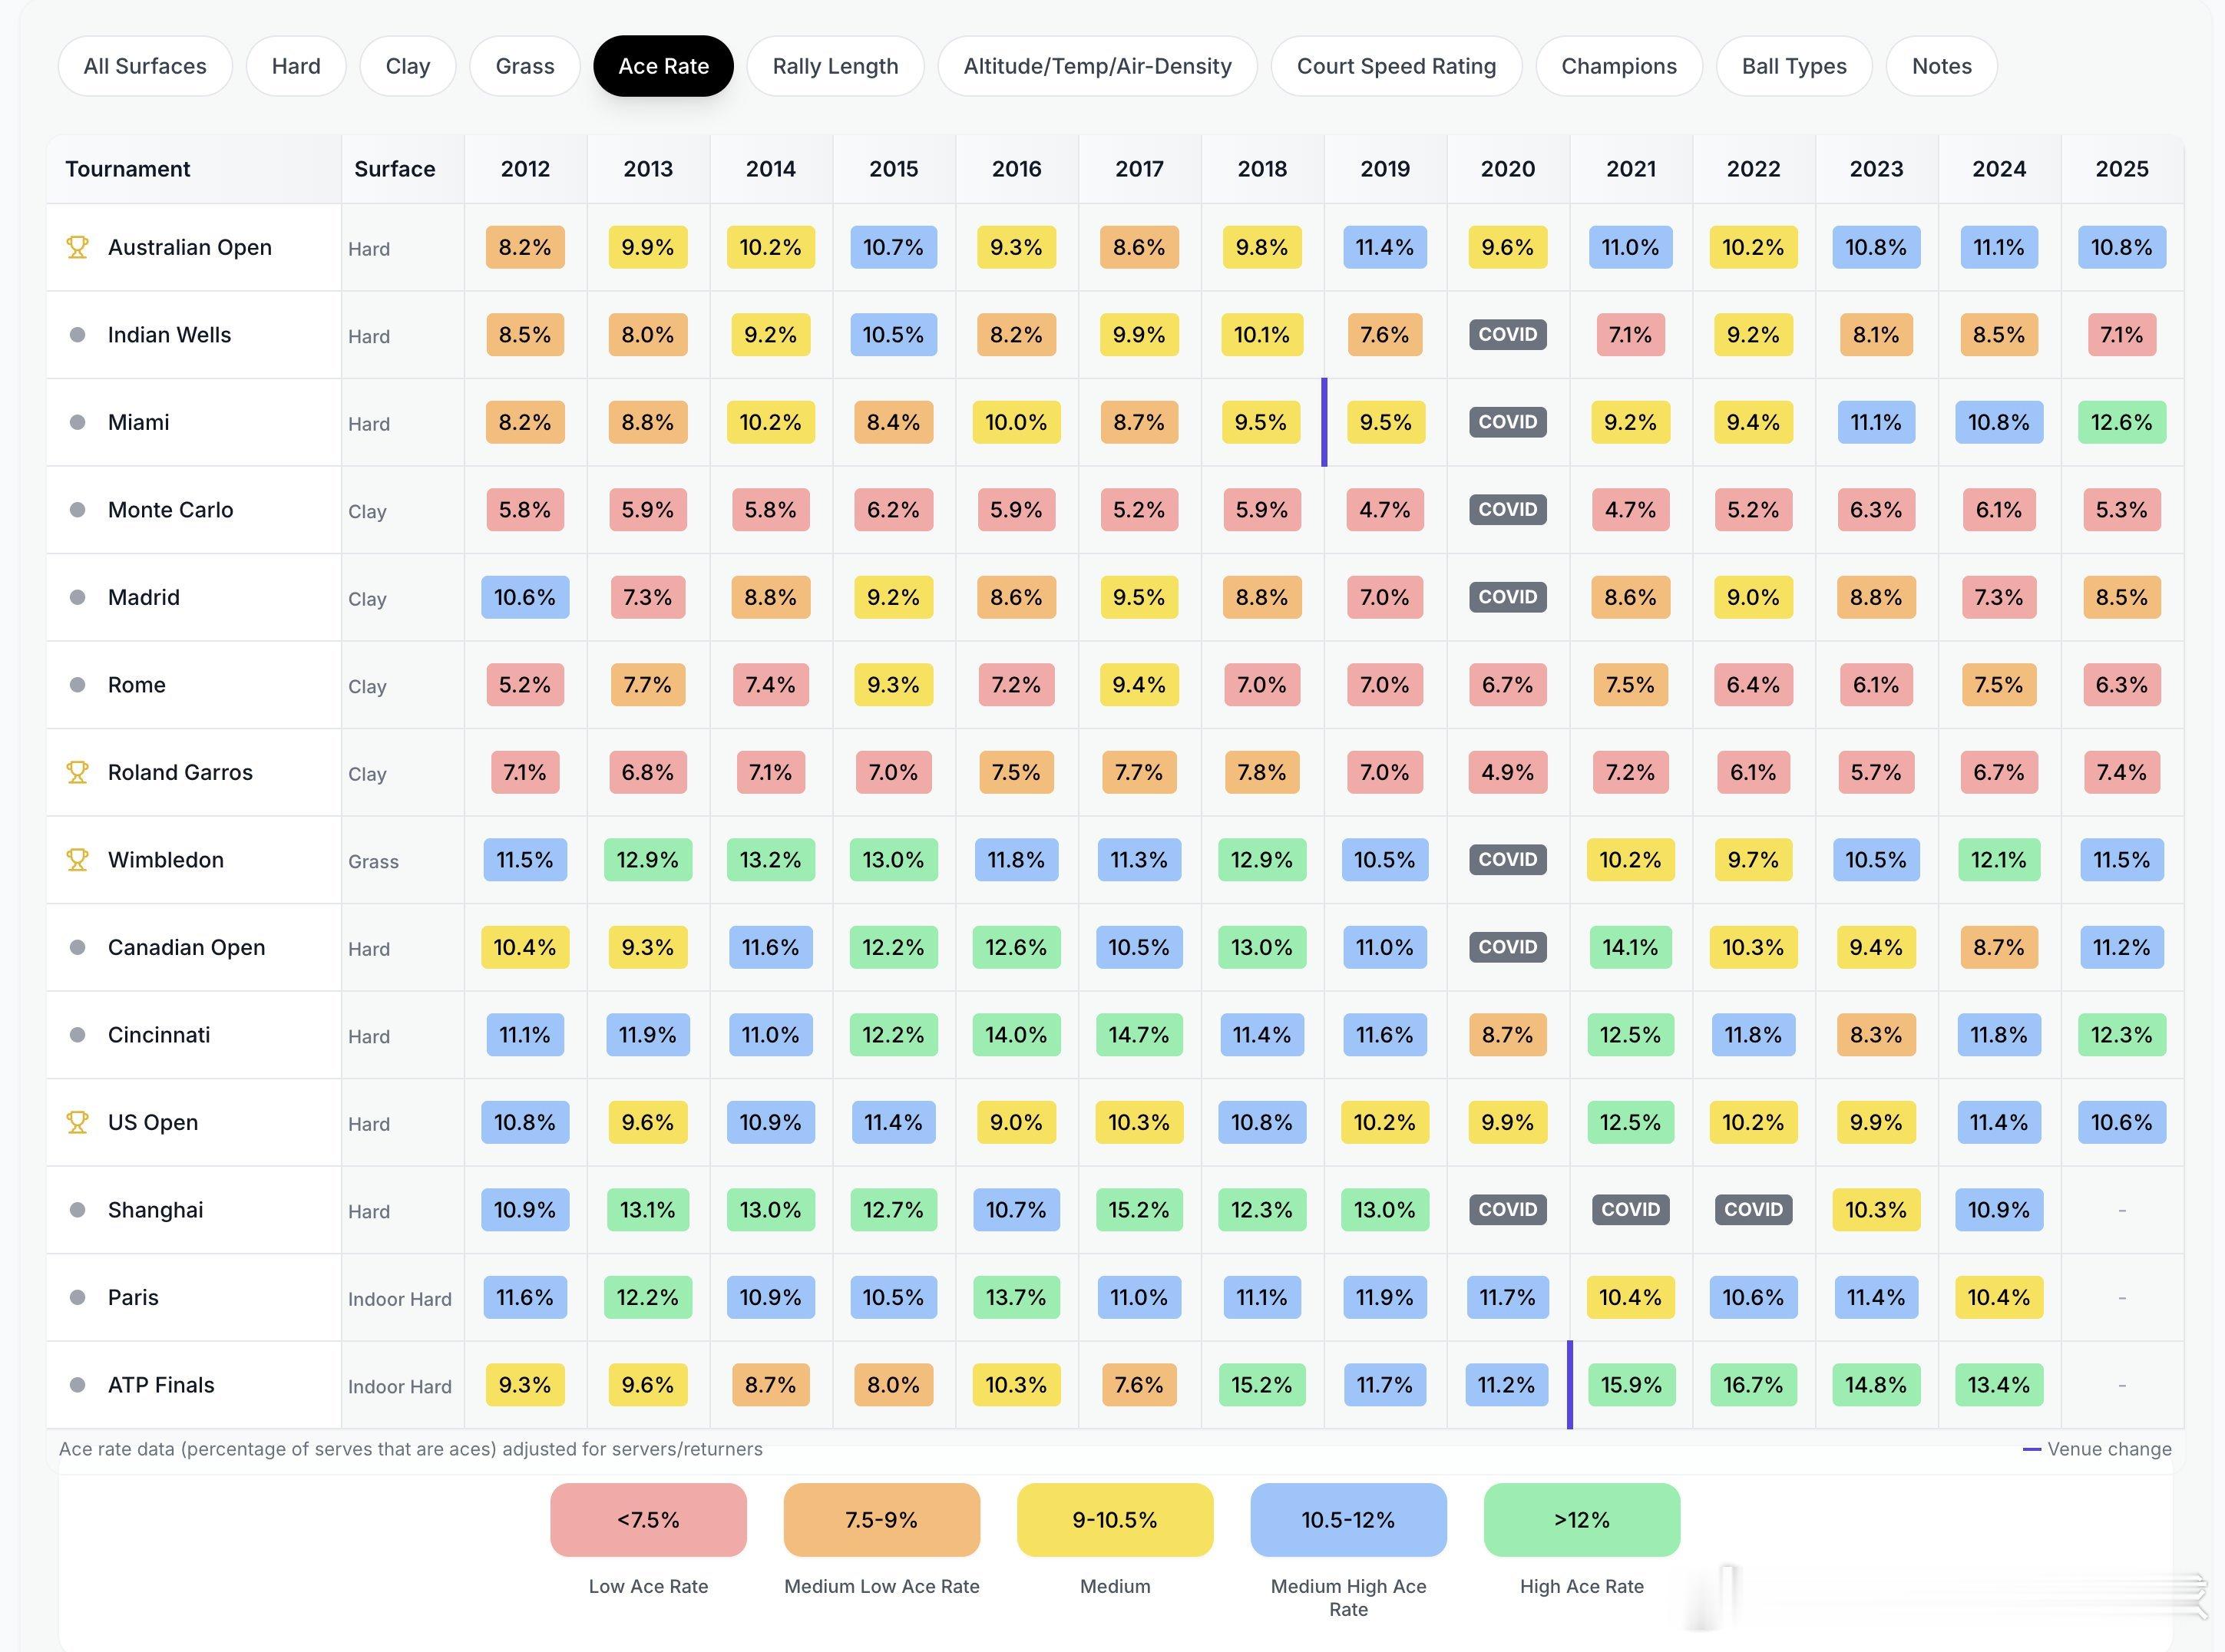This screenshot has height=1652, width=2225.
Task: Open the Rally Length tab
Action: coord(836,66)
